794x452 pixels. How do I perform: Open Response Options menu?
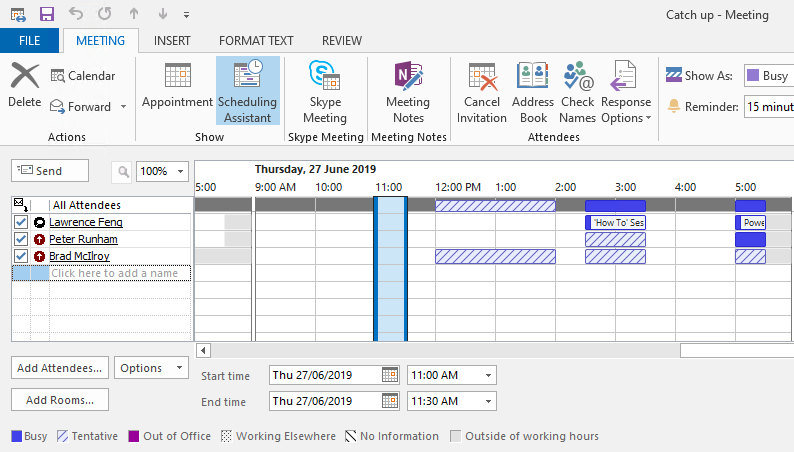(x=626, y=91)
